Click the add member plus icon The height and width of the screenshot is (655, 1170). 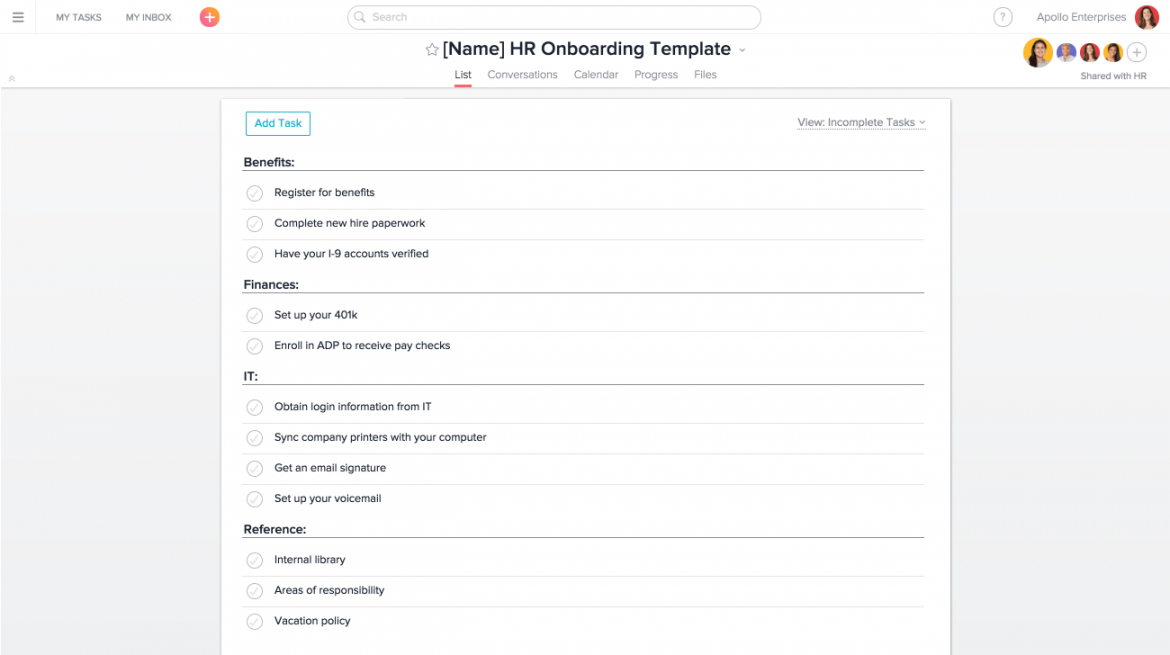pos(1137,53)
